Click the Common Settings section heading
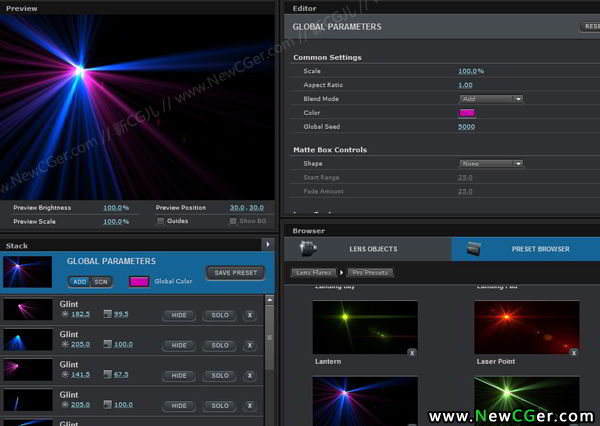The height and width of the screenshot is (426, 600). (327, 57)
